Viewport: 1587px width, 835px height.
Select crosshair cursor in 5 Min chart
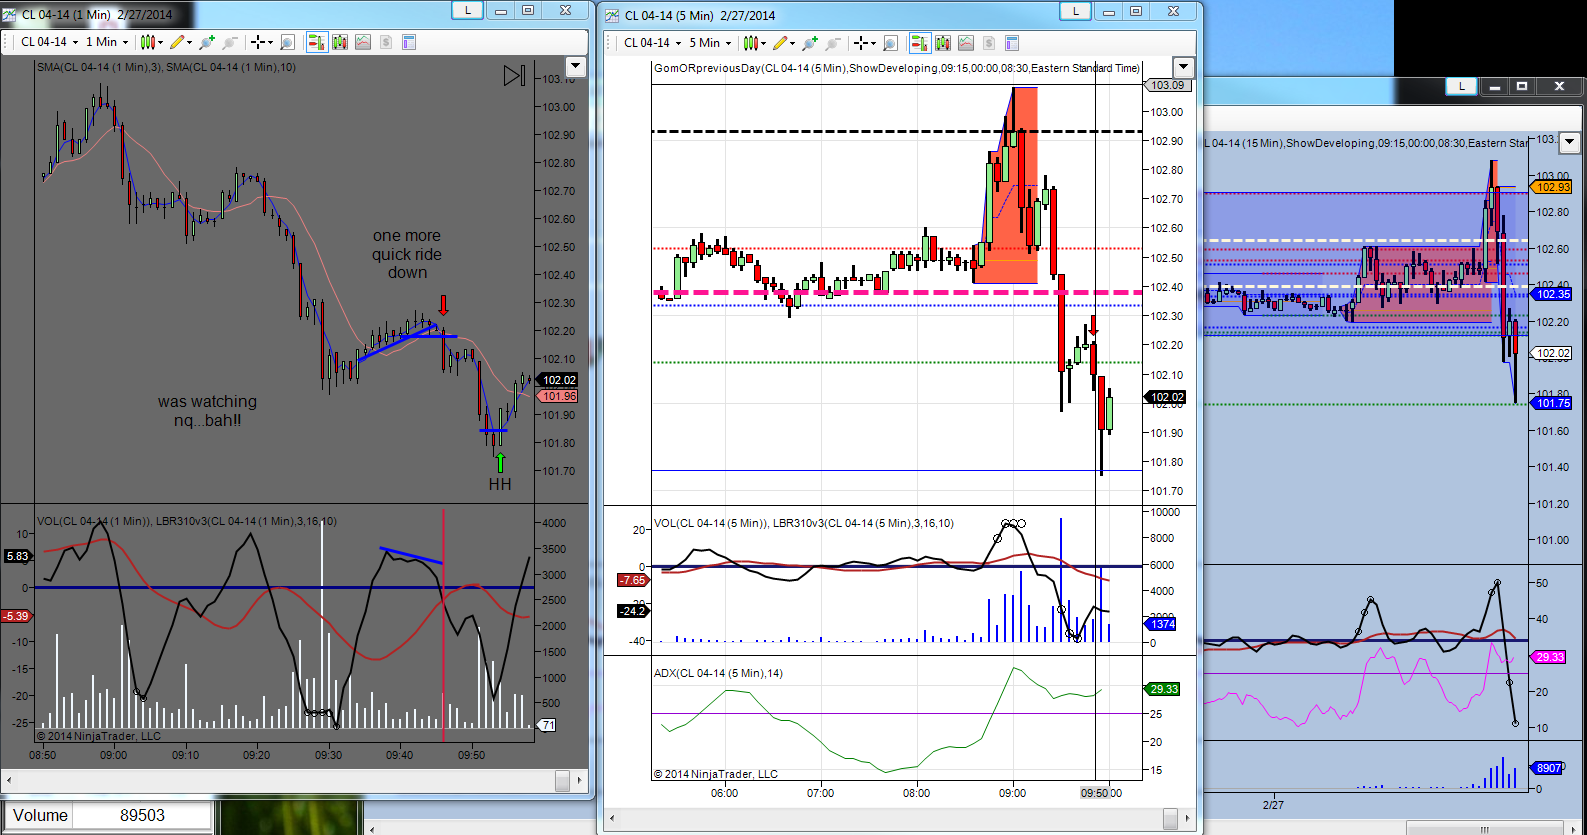[x=860, y=43]
